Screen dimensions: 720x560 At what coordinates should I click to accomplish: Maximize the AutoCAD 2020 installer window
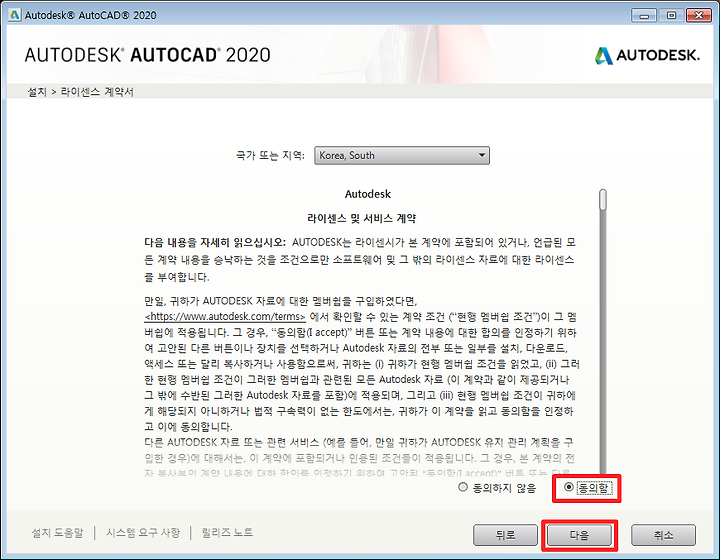(x=671, y=16)
